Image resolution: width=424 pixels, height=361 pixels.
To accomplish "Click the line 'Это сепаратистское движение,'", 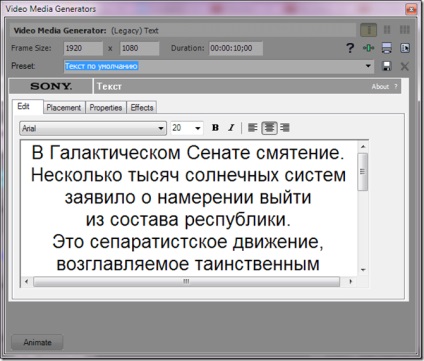I will click(x=188, y=242).
